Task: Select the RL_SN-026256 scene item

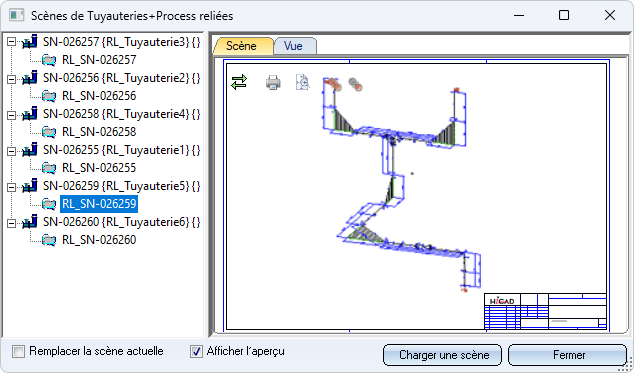Action: (x=99, y=96)
